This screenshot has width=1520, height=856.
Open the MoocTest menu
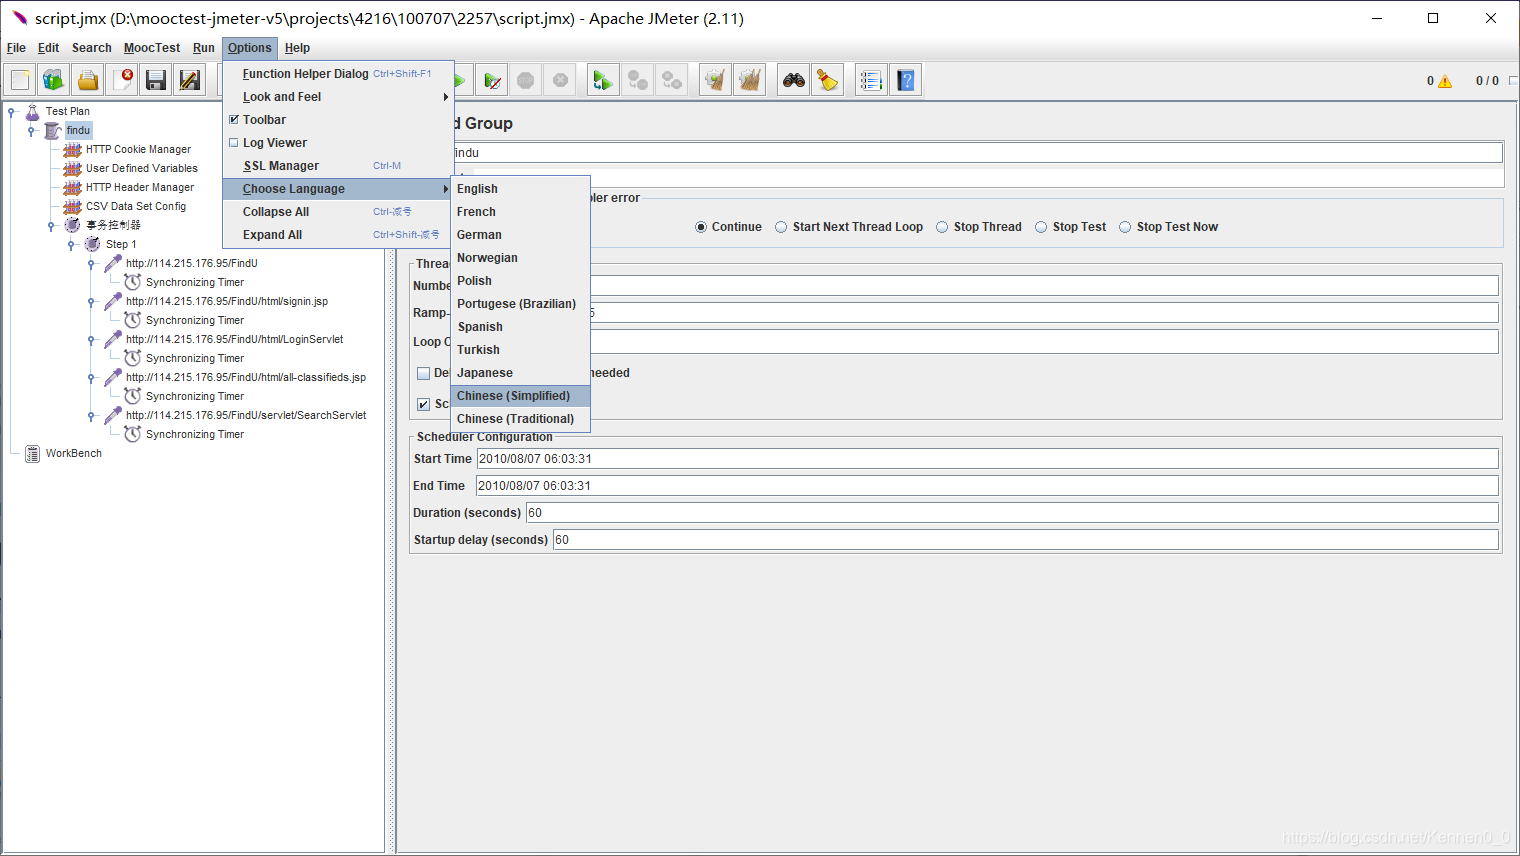(152, 48)
